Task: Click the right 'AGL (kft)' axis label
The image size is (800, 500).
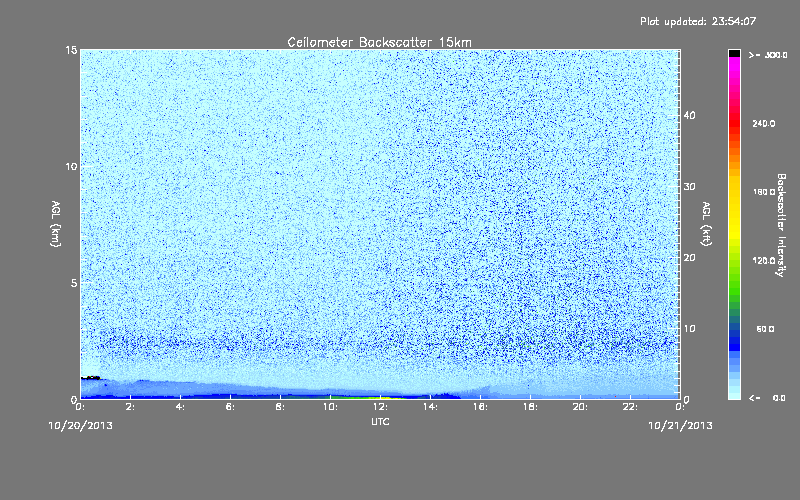Action: tap(707, 224)
